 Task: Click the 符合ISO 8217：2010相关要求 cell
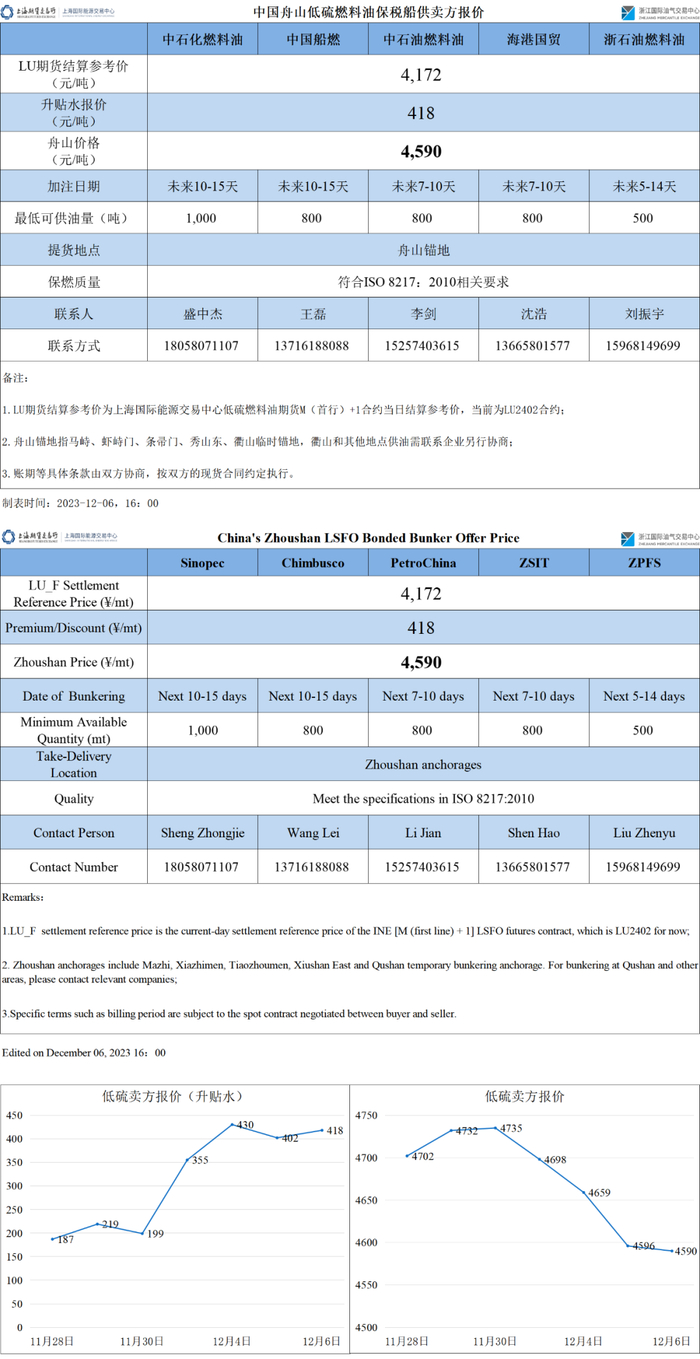[423, 282]
